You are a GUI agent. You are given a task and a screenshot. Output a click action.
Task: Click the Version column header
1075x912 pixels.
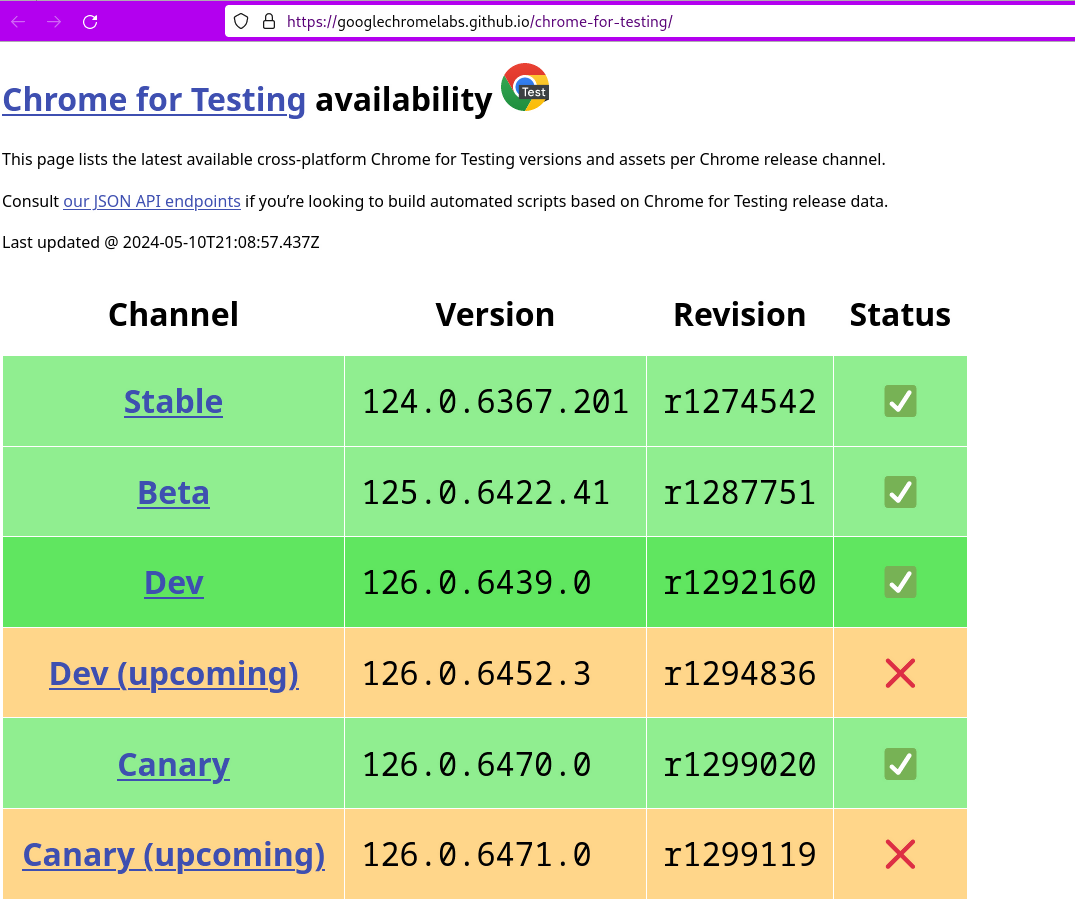495,315
